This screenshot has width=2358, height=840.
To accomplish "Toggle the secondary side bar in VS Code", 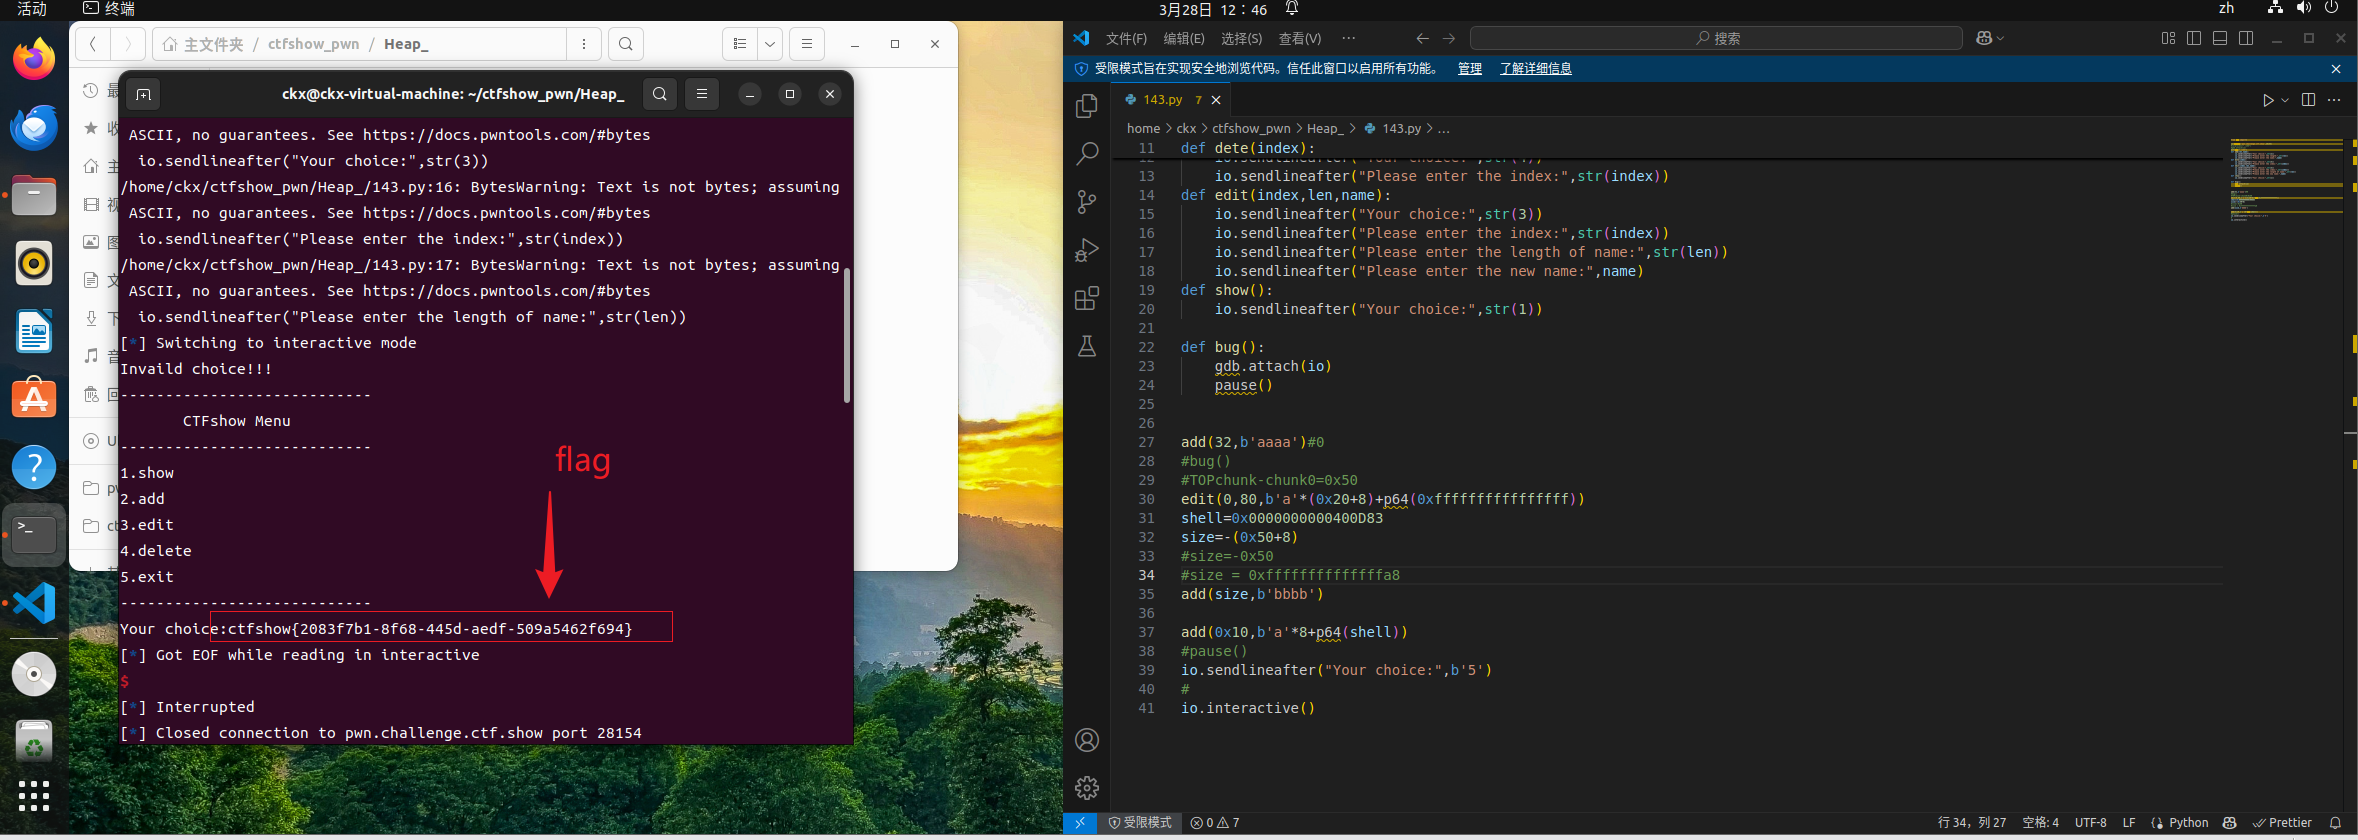I will pyautogui.click(x=2246, y=38).
